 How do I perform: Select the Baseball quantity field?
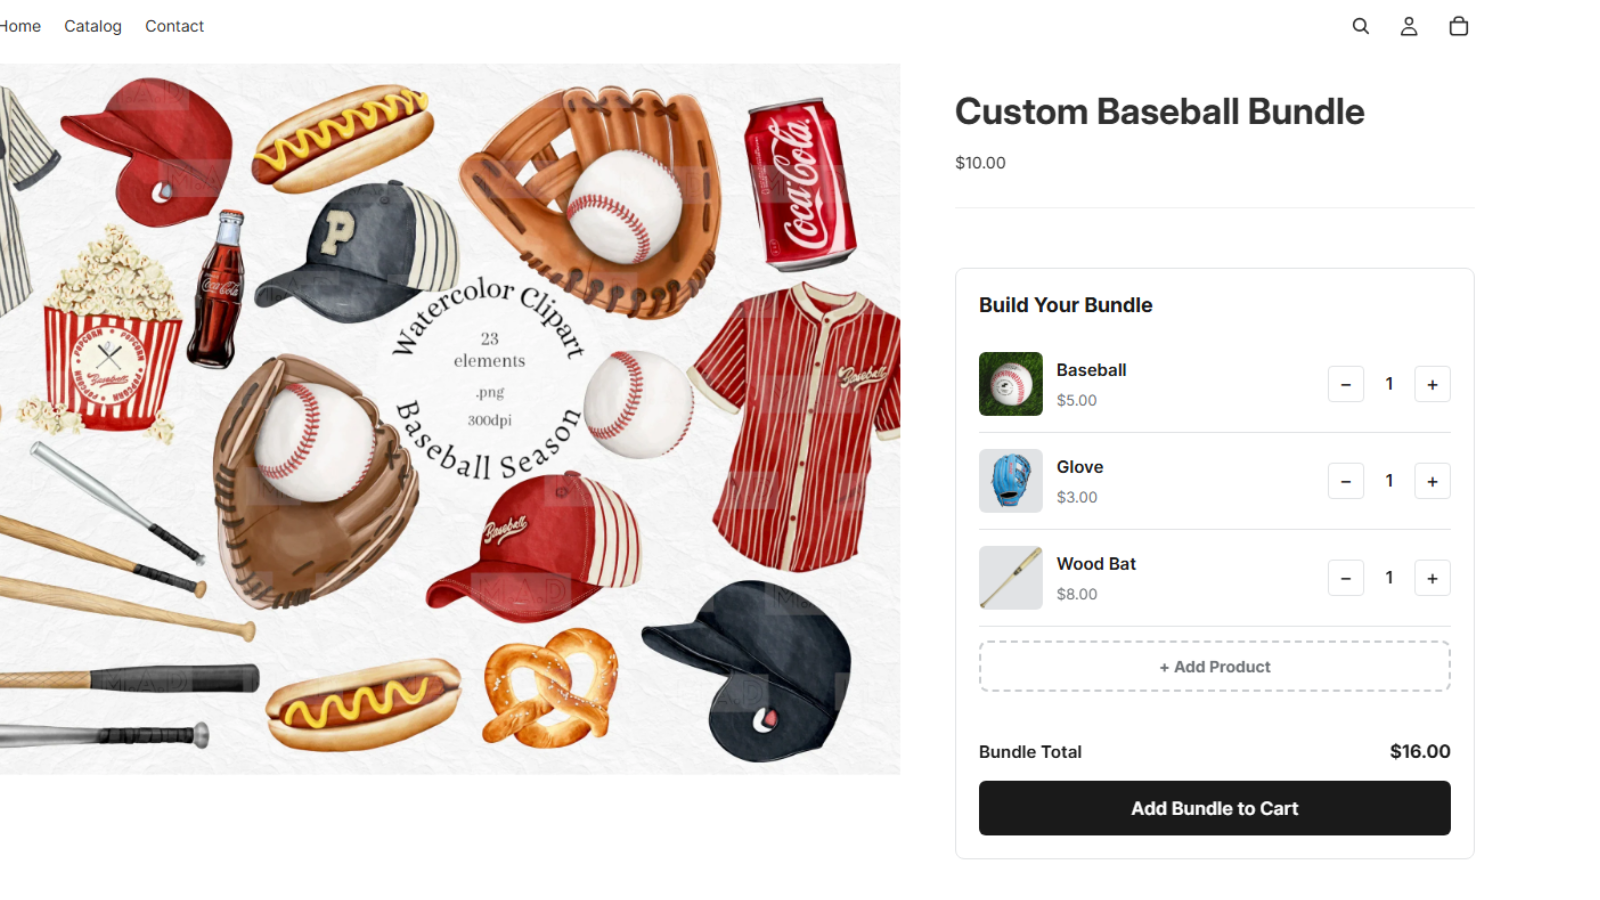[1389, 384]
